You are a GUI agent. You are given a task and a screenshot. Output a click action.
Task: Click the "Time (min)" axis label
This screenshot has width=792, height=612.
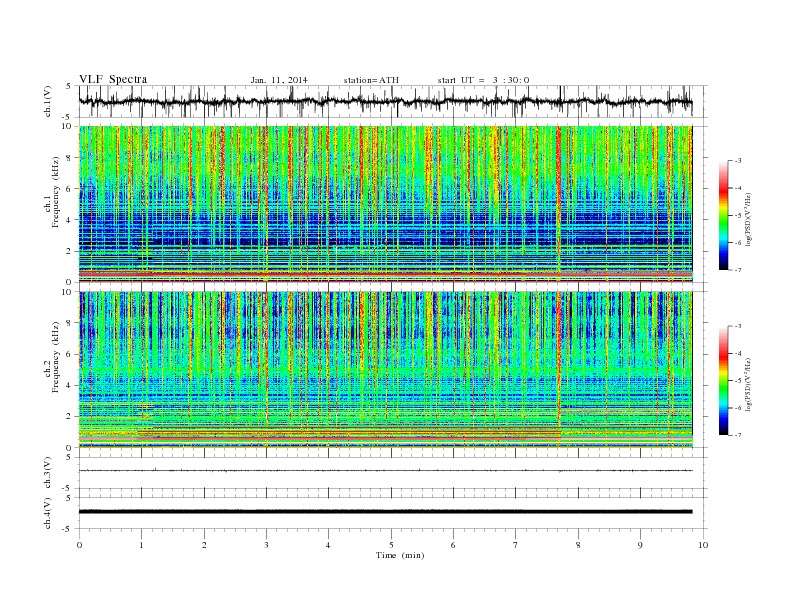coord(400,555)
